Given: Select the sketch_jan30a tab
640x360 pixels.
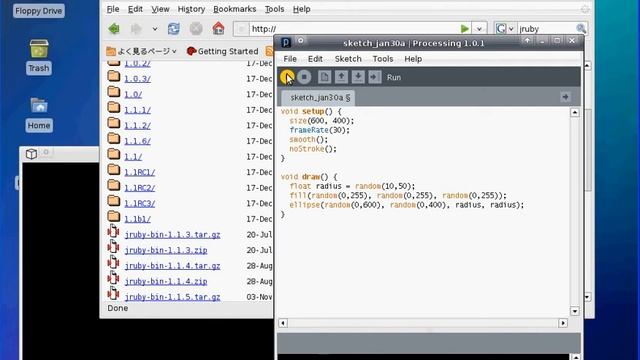Looking at the screenshot, I should (318, 98).
